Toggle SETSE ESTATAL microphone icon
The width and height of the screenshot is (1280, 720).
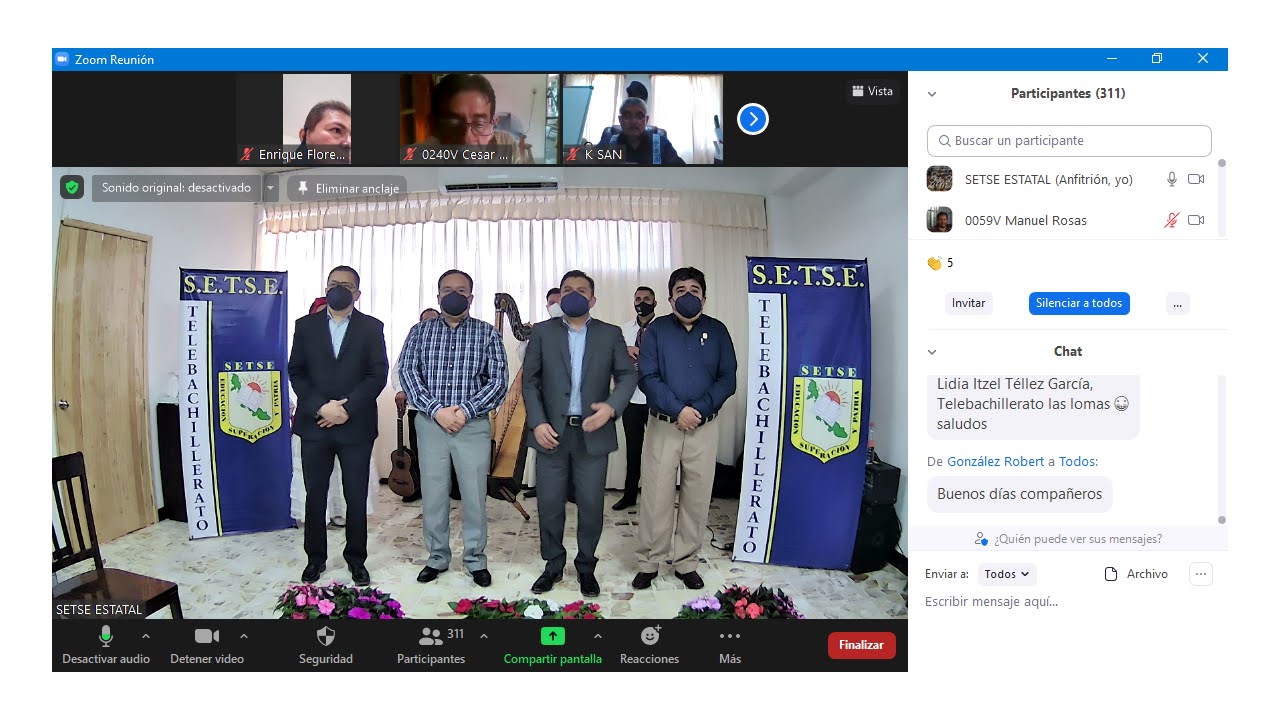point(1172,179)
